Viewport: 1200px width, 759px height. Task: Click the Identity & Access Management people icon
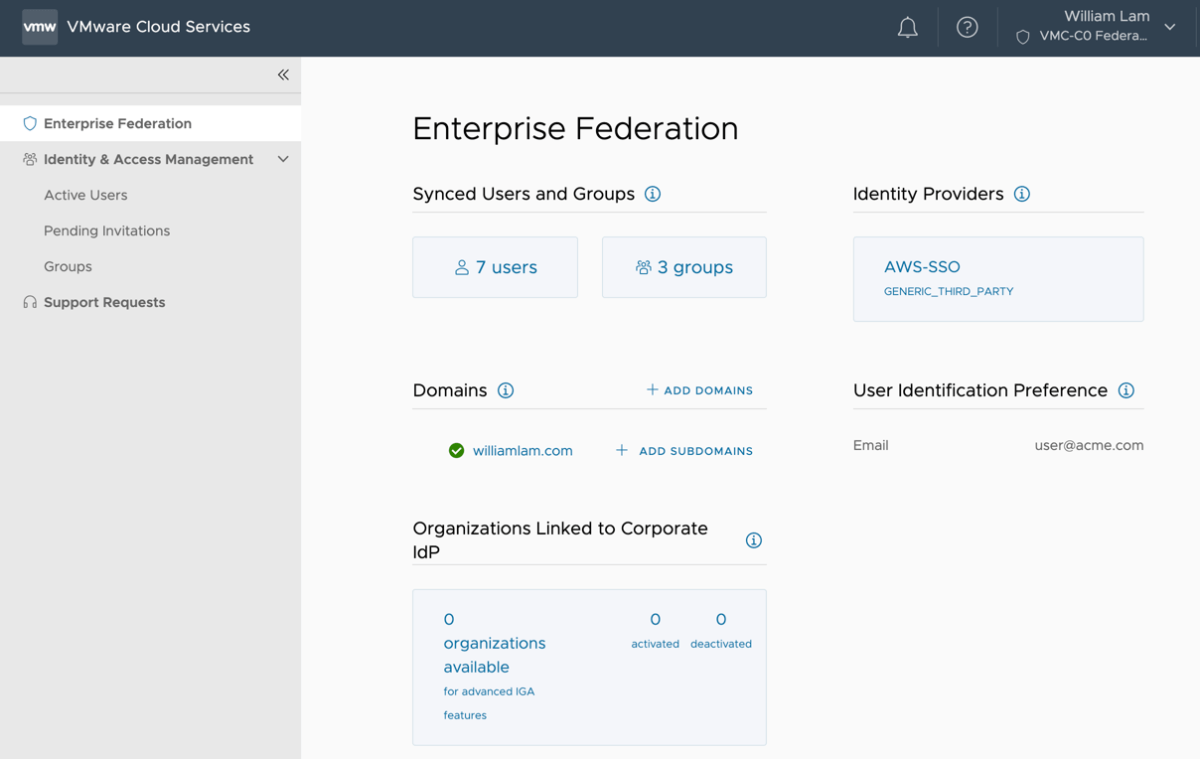(x=30, y=159)
